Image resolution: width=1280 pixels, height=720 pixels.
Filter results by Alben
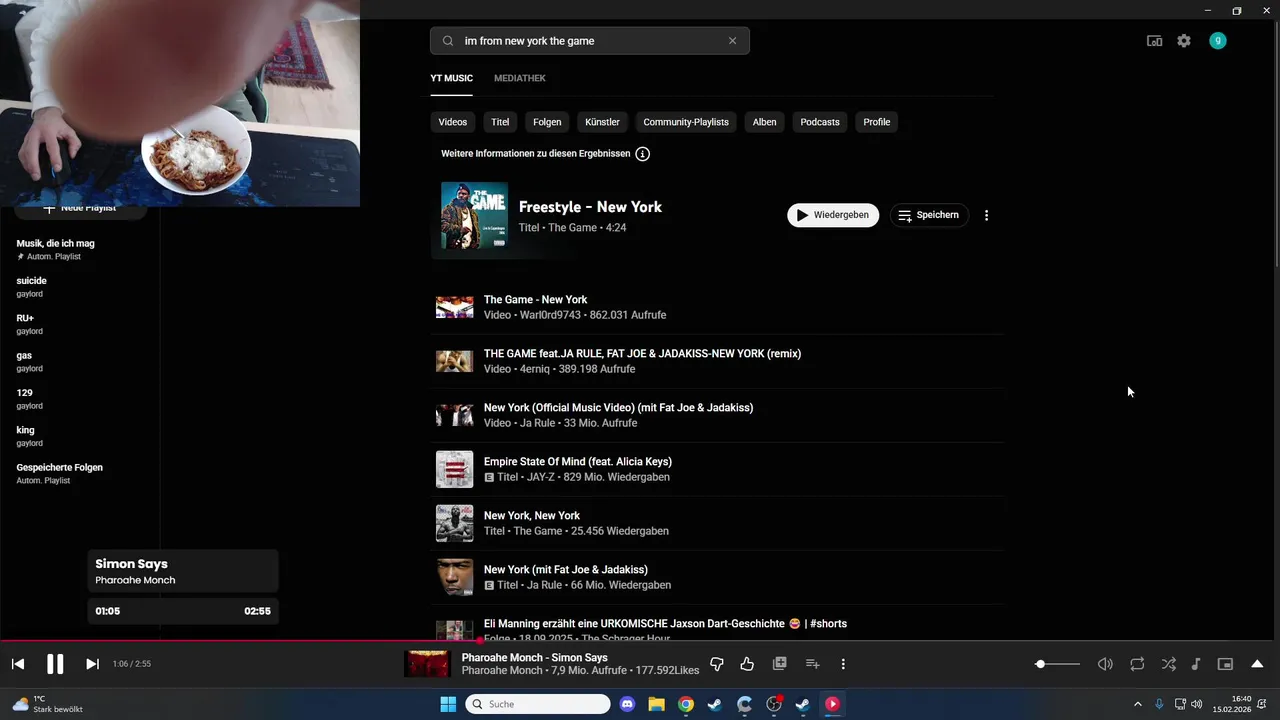coord(765,122)
